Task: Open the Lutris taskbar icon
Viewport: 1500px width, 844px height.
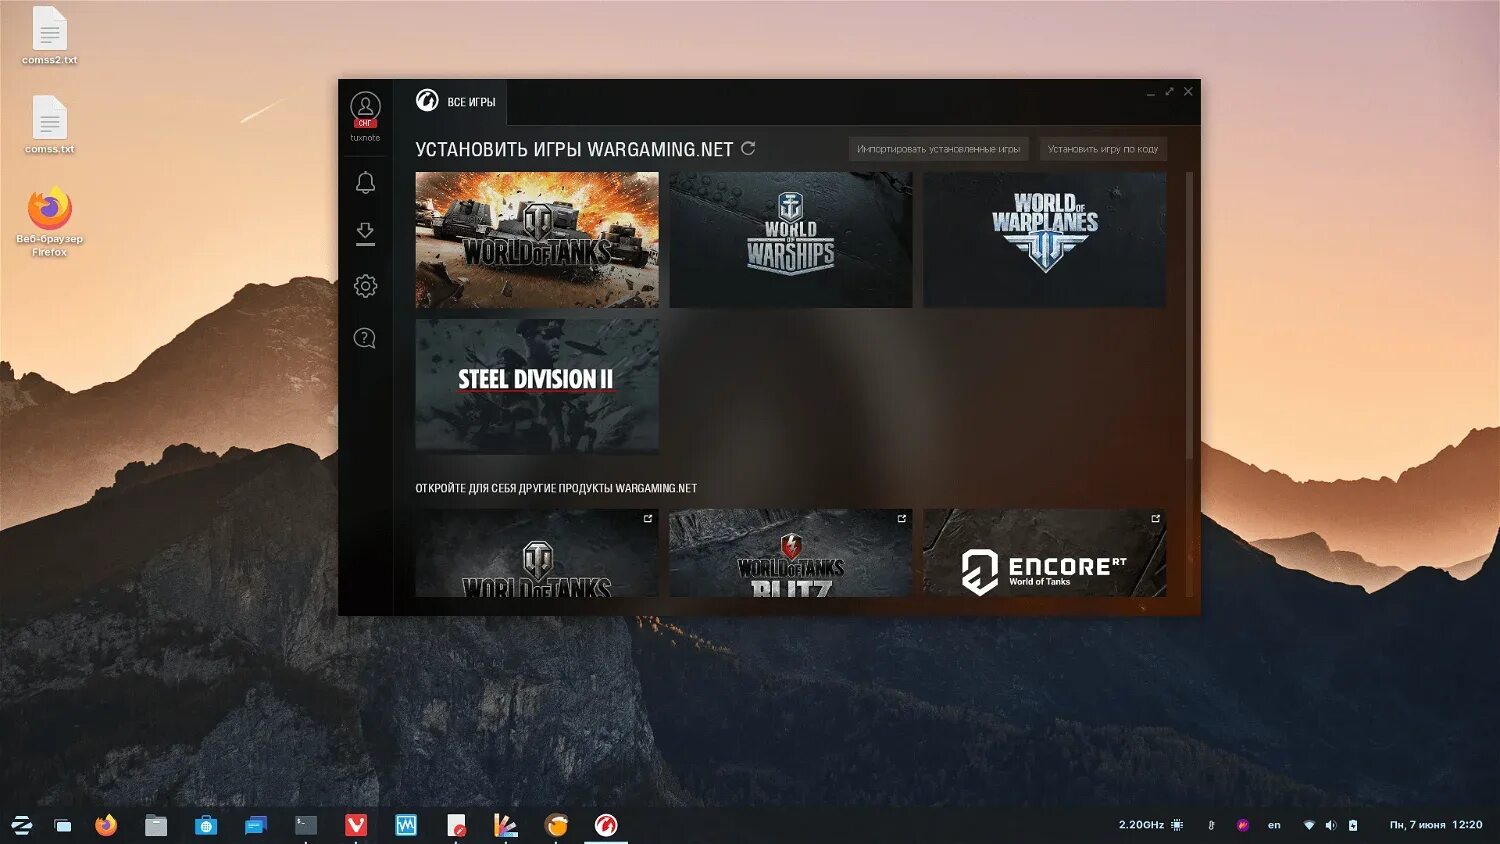Action: pyautogui.click(x=556, y=825)
